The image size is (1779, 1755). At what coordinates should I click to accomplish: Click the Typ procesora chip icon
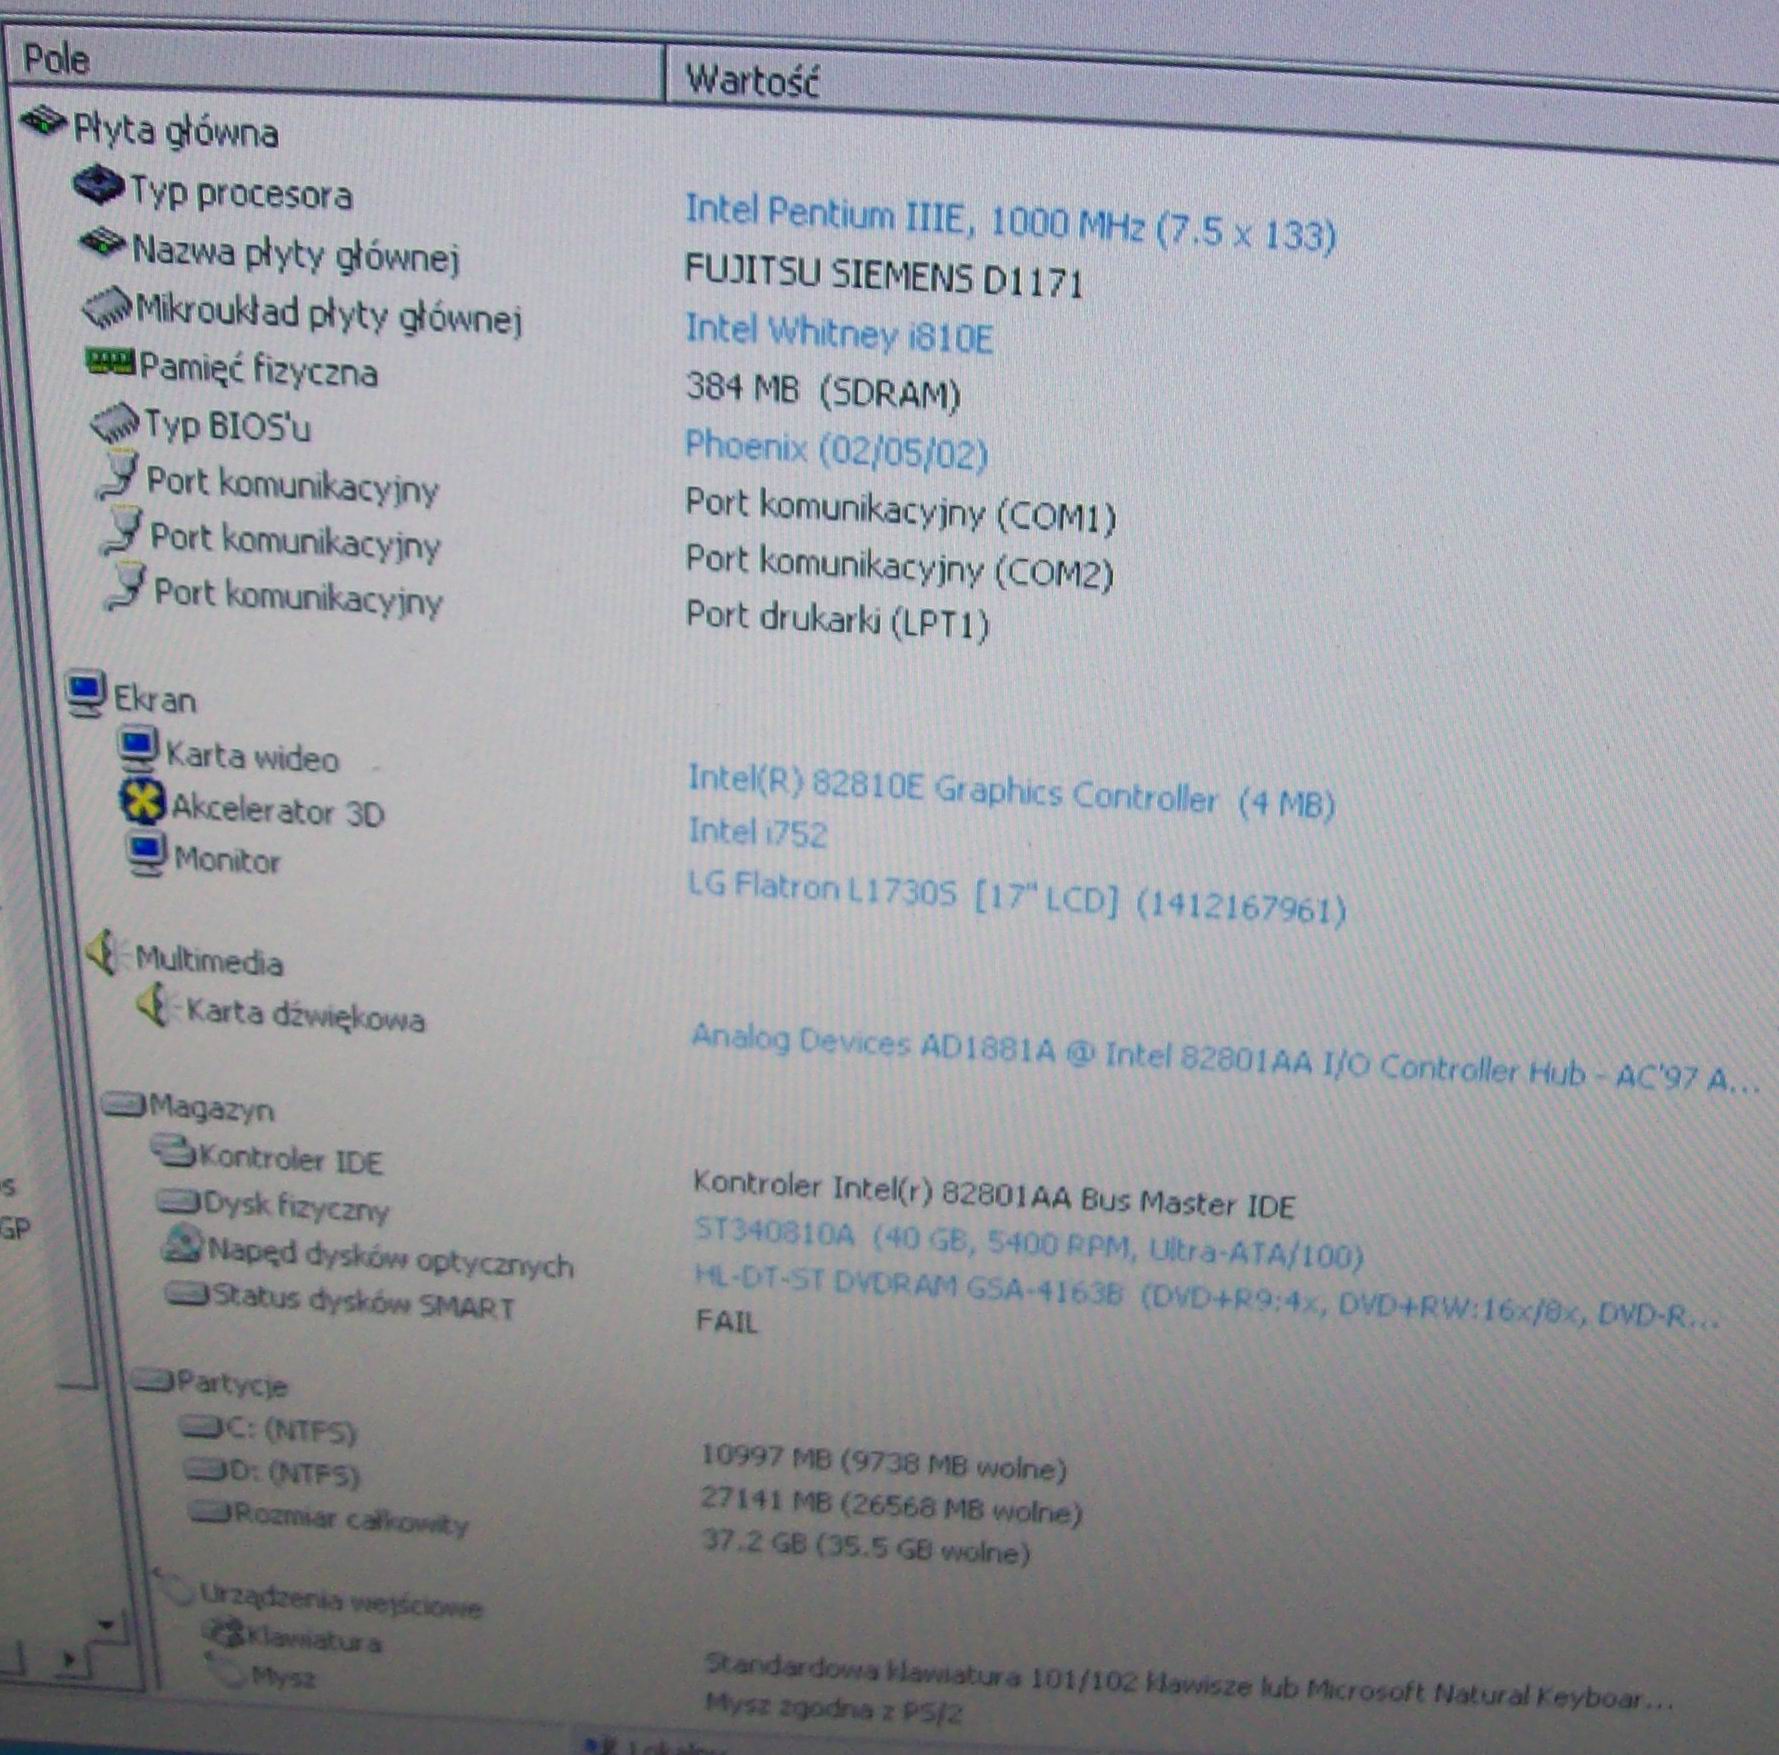coord(99,185)
